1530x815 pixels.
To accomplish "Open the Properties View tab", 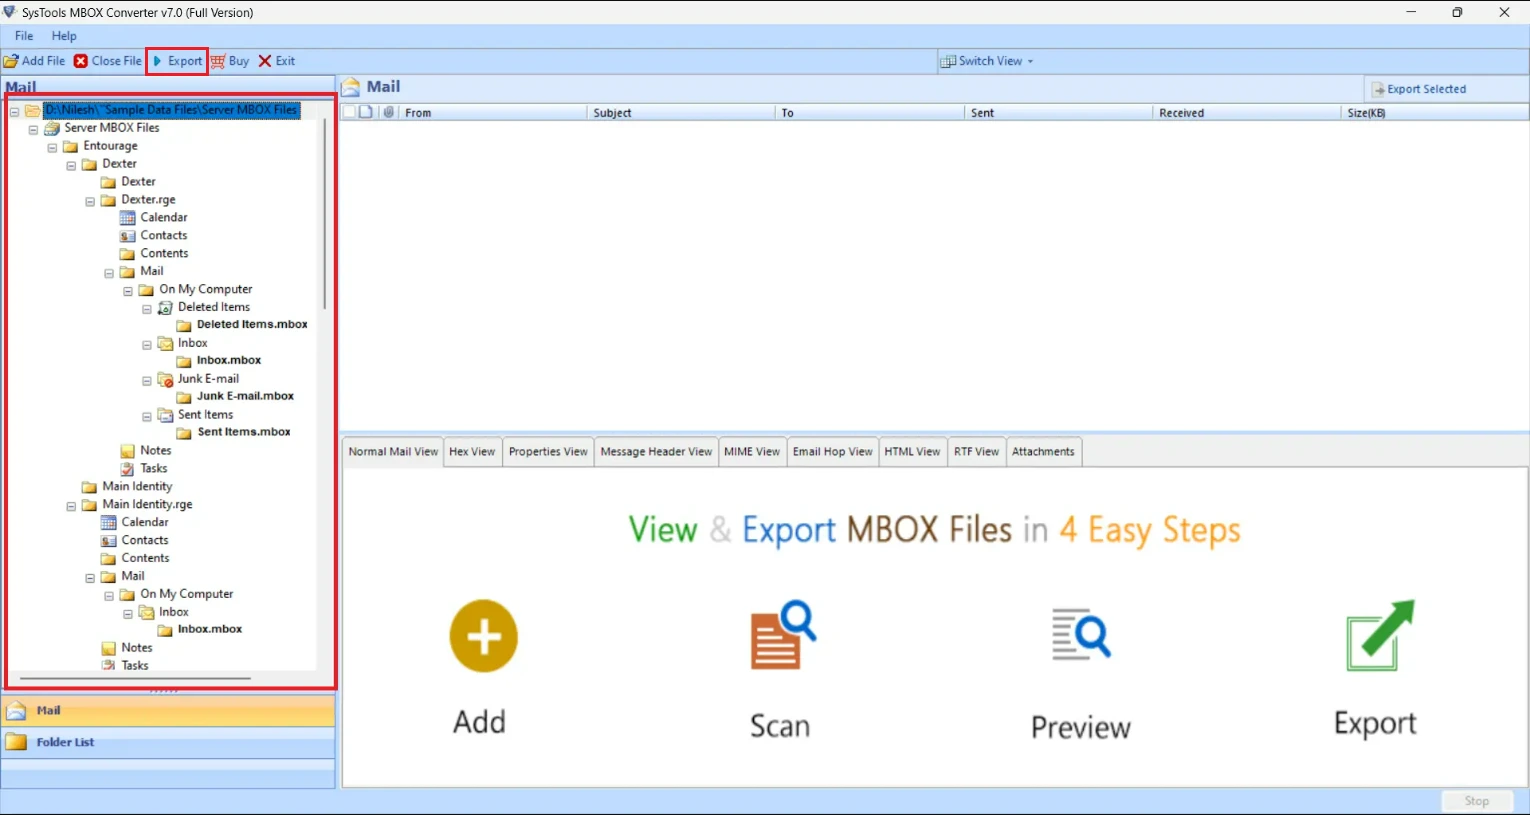I will [548, 452].
